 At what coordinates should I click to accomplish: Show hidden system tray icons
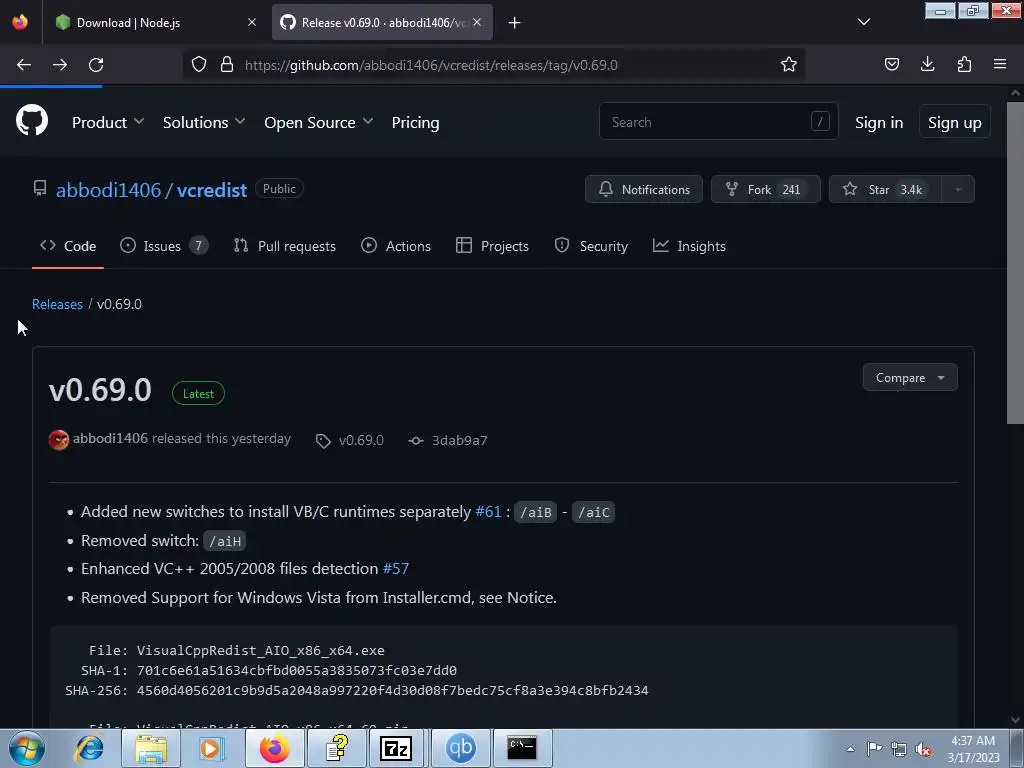pos(850,749)
